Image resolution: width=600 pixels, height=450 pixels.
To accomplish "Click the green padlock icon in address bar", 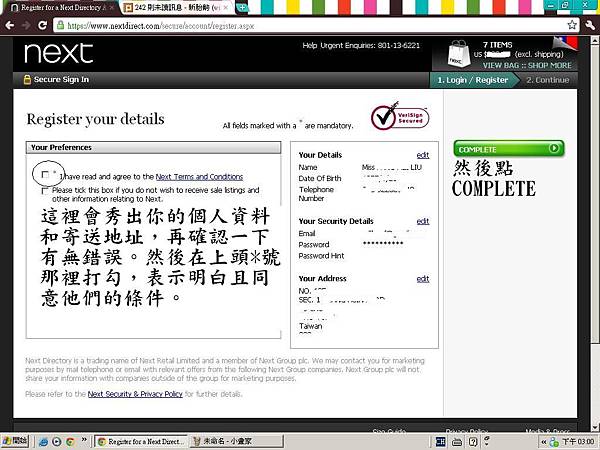I will pyautogui.click(x=60, y=25).
